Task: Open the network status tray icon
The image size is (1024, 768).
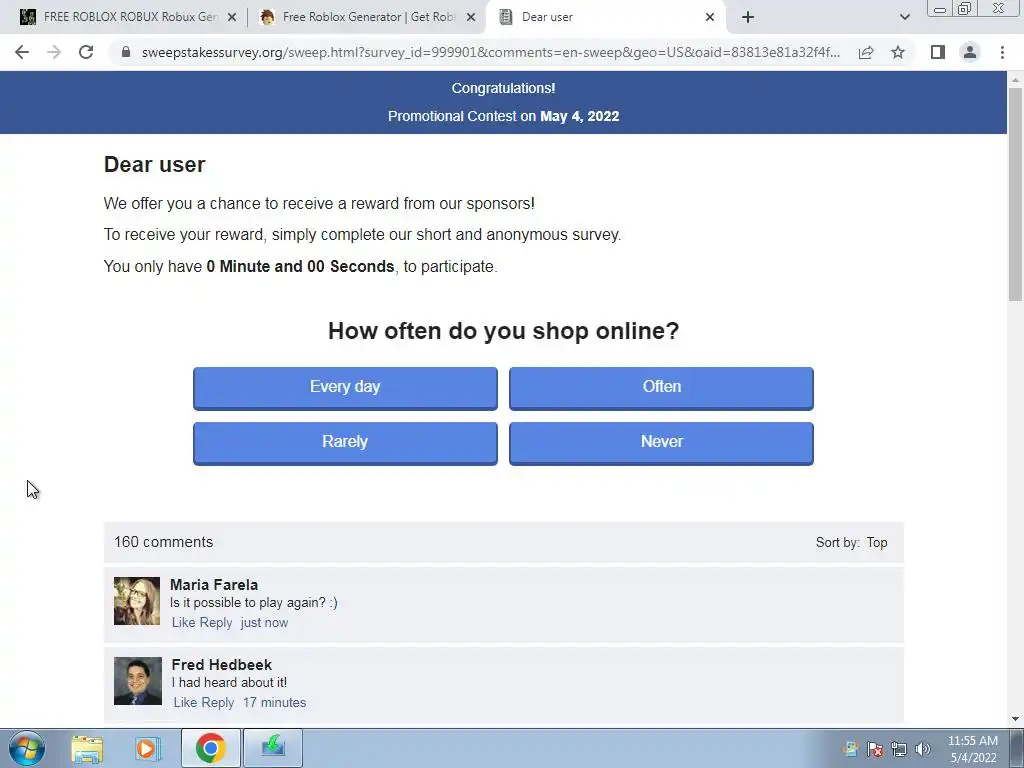Action: [899, 749]
